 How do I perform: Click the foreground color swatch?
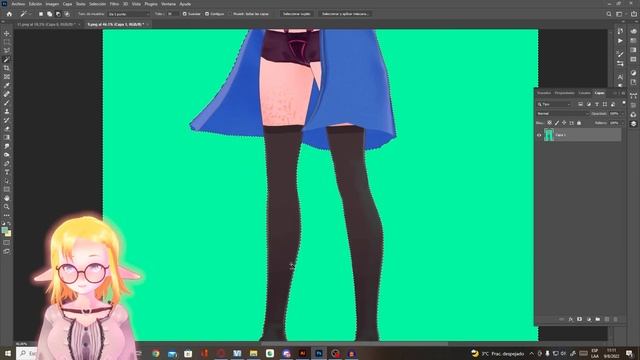click(5, 231)
